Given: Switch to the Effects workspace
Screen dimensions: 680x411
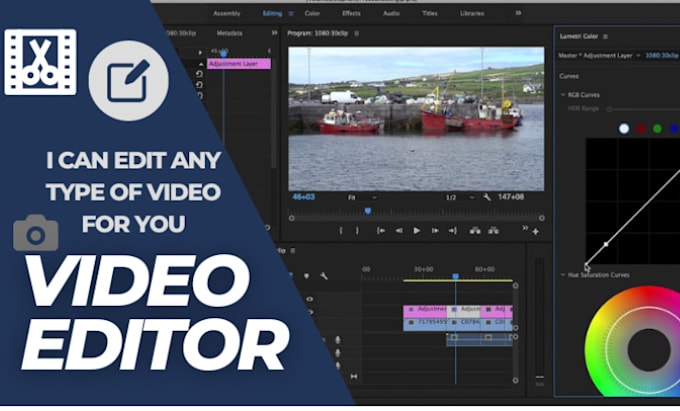Looking at the screenshot, I should point(351,13).
